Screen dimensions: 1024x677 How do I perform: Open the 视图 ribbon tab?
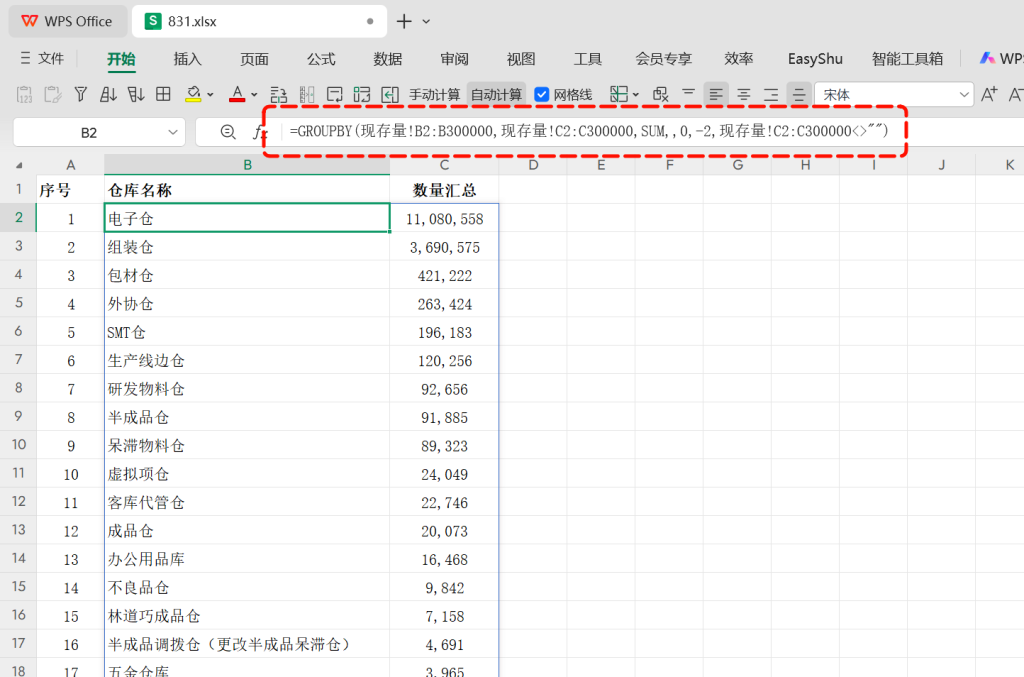(x=520, y=59)
